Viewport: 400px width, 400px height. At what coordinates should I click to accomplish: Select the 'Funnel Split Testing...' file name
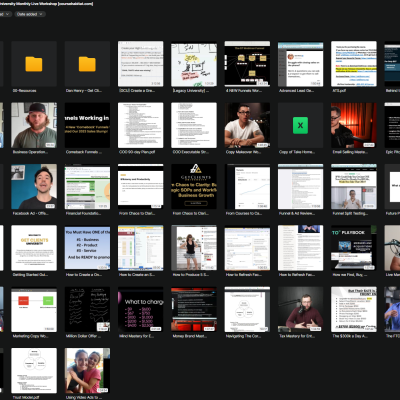coord(350,213)
